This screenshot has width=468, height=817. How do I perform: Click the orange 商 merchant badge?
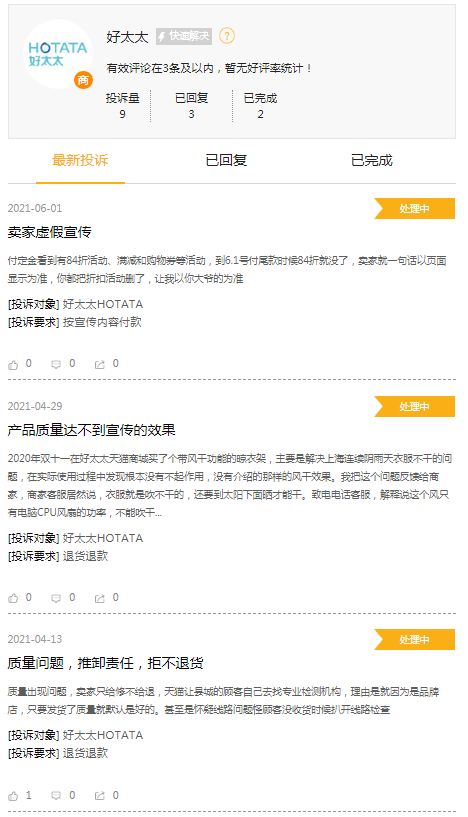(83, 80)
